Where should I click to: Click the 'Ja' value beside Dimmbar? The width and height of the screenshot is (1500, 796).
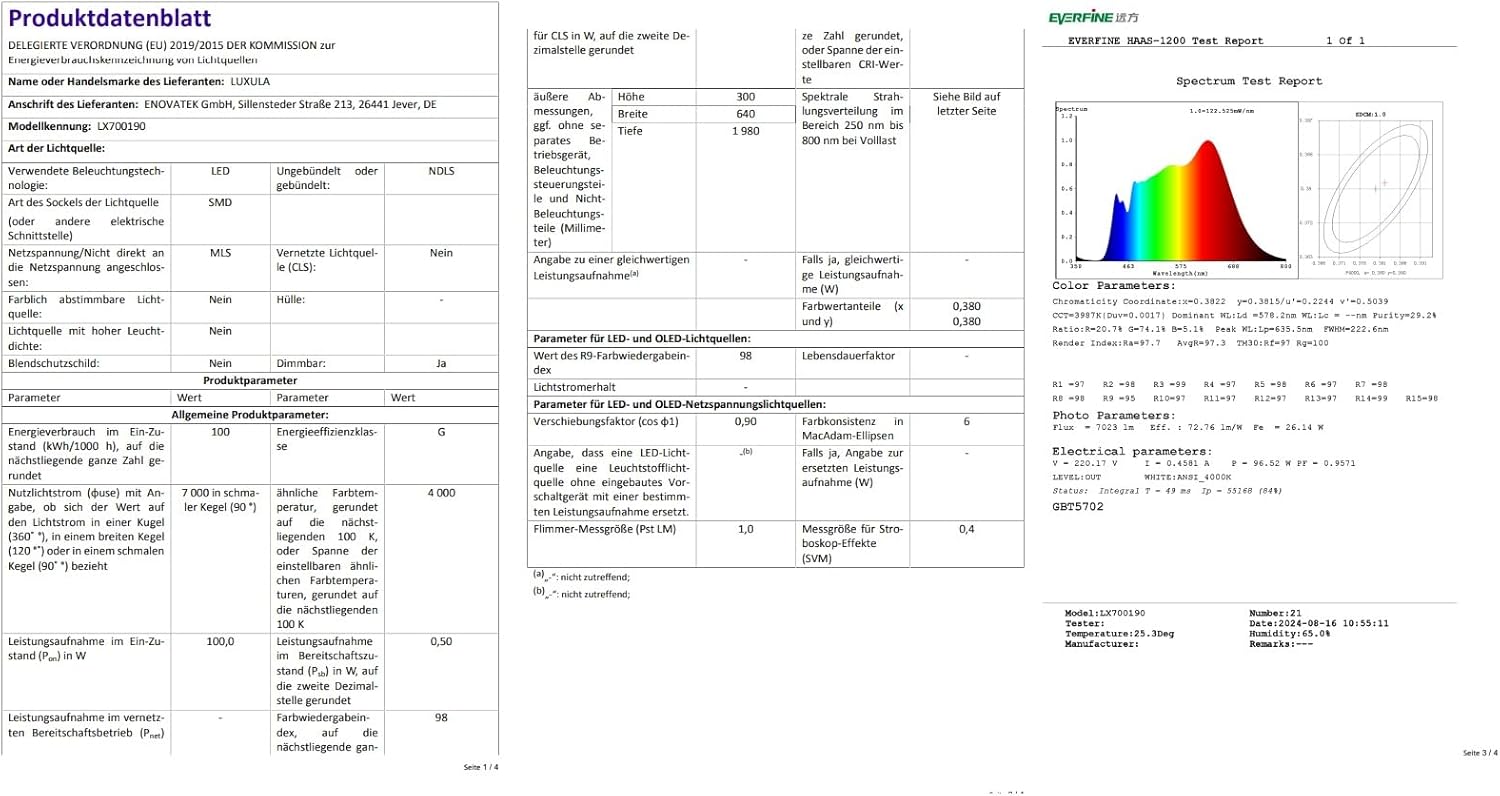pos(441,364)
